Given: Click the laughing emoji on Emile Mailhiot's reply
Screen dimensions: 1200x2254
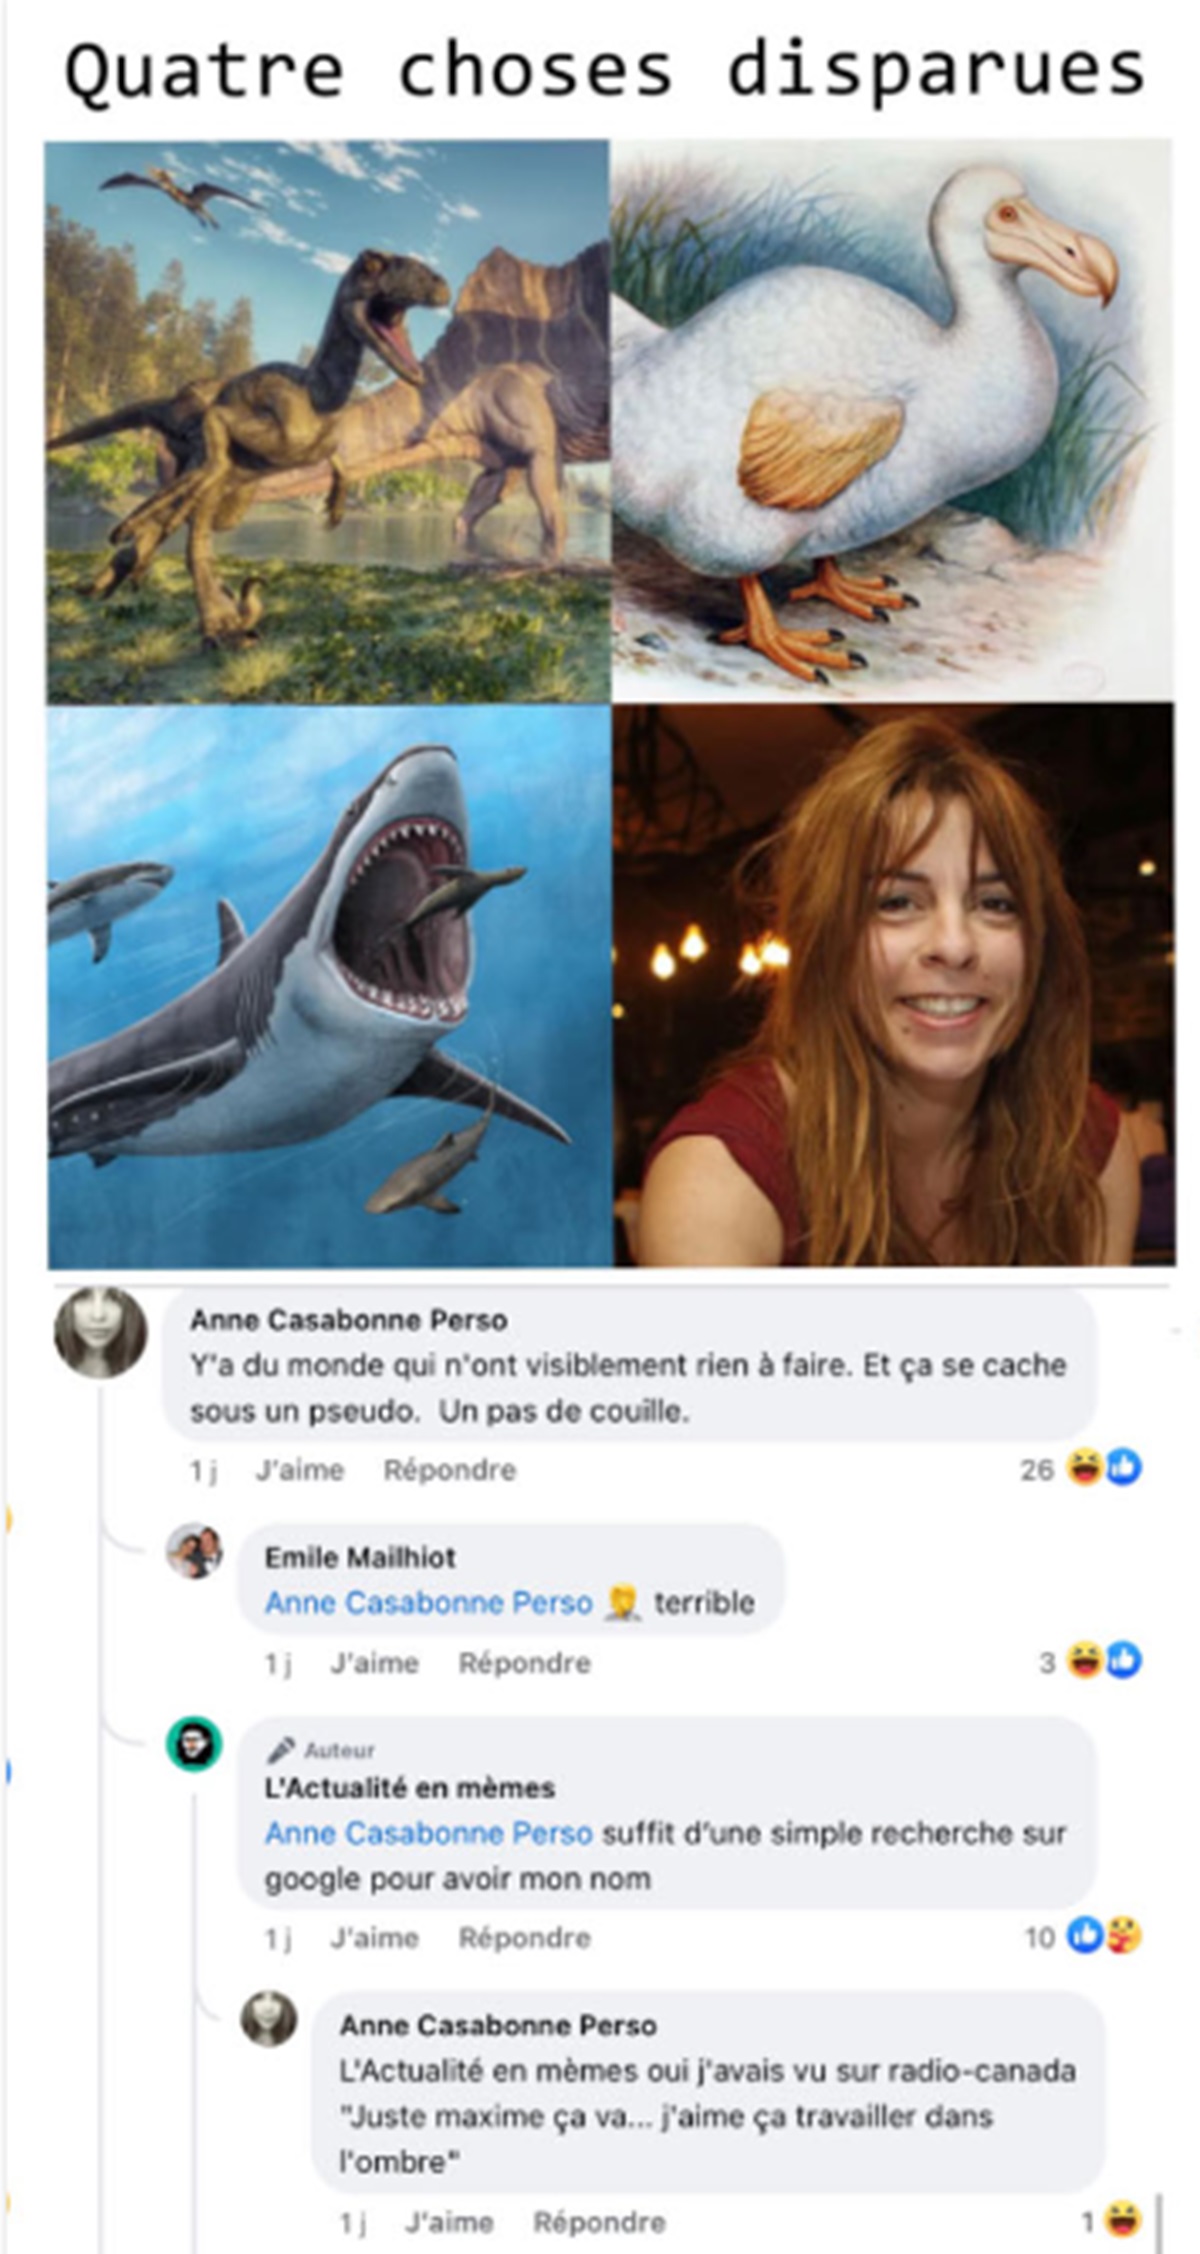Looking at the screenshot, I should coord(1085,1661).
